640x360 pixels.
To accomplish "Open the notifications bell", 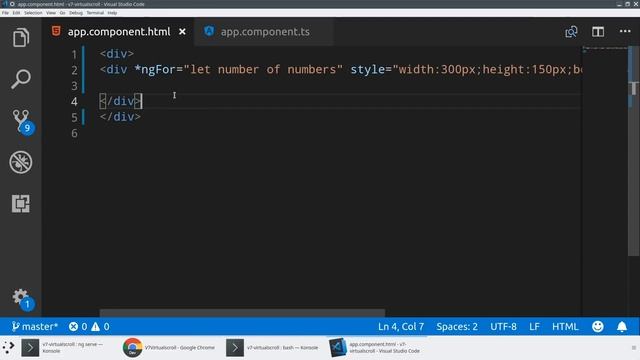I will click(622, 327).
